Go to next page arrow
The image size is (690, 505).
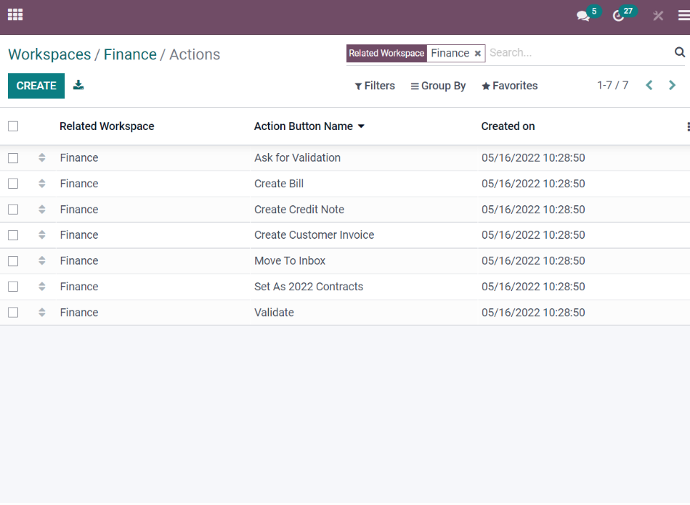pyautogui.click(x=672, y=85)
